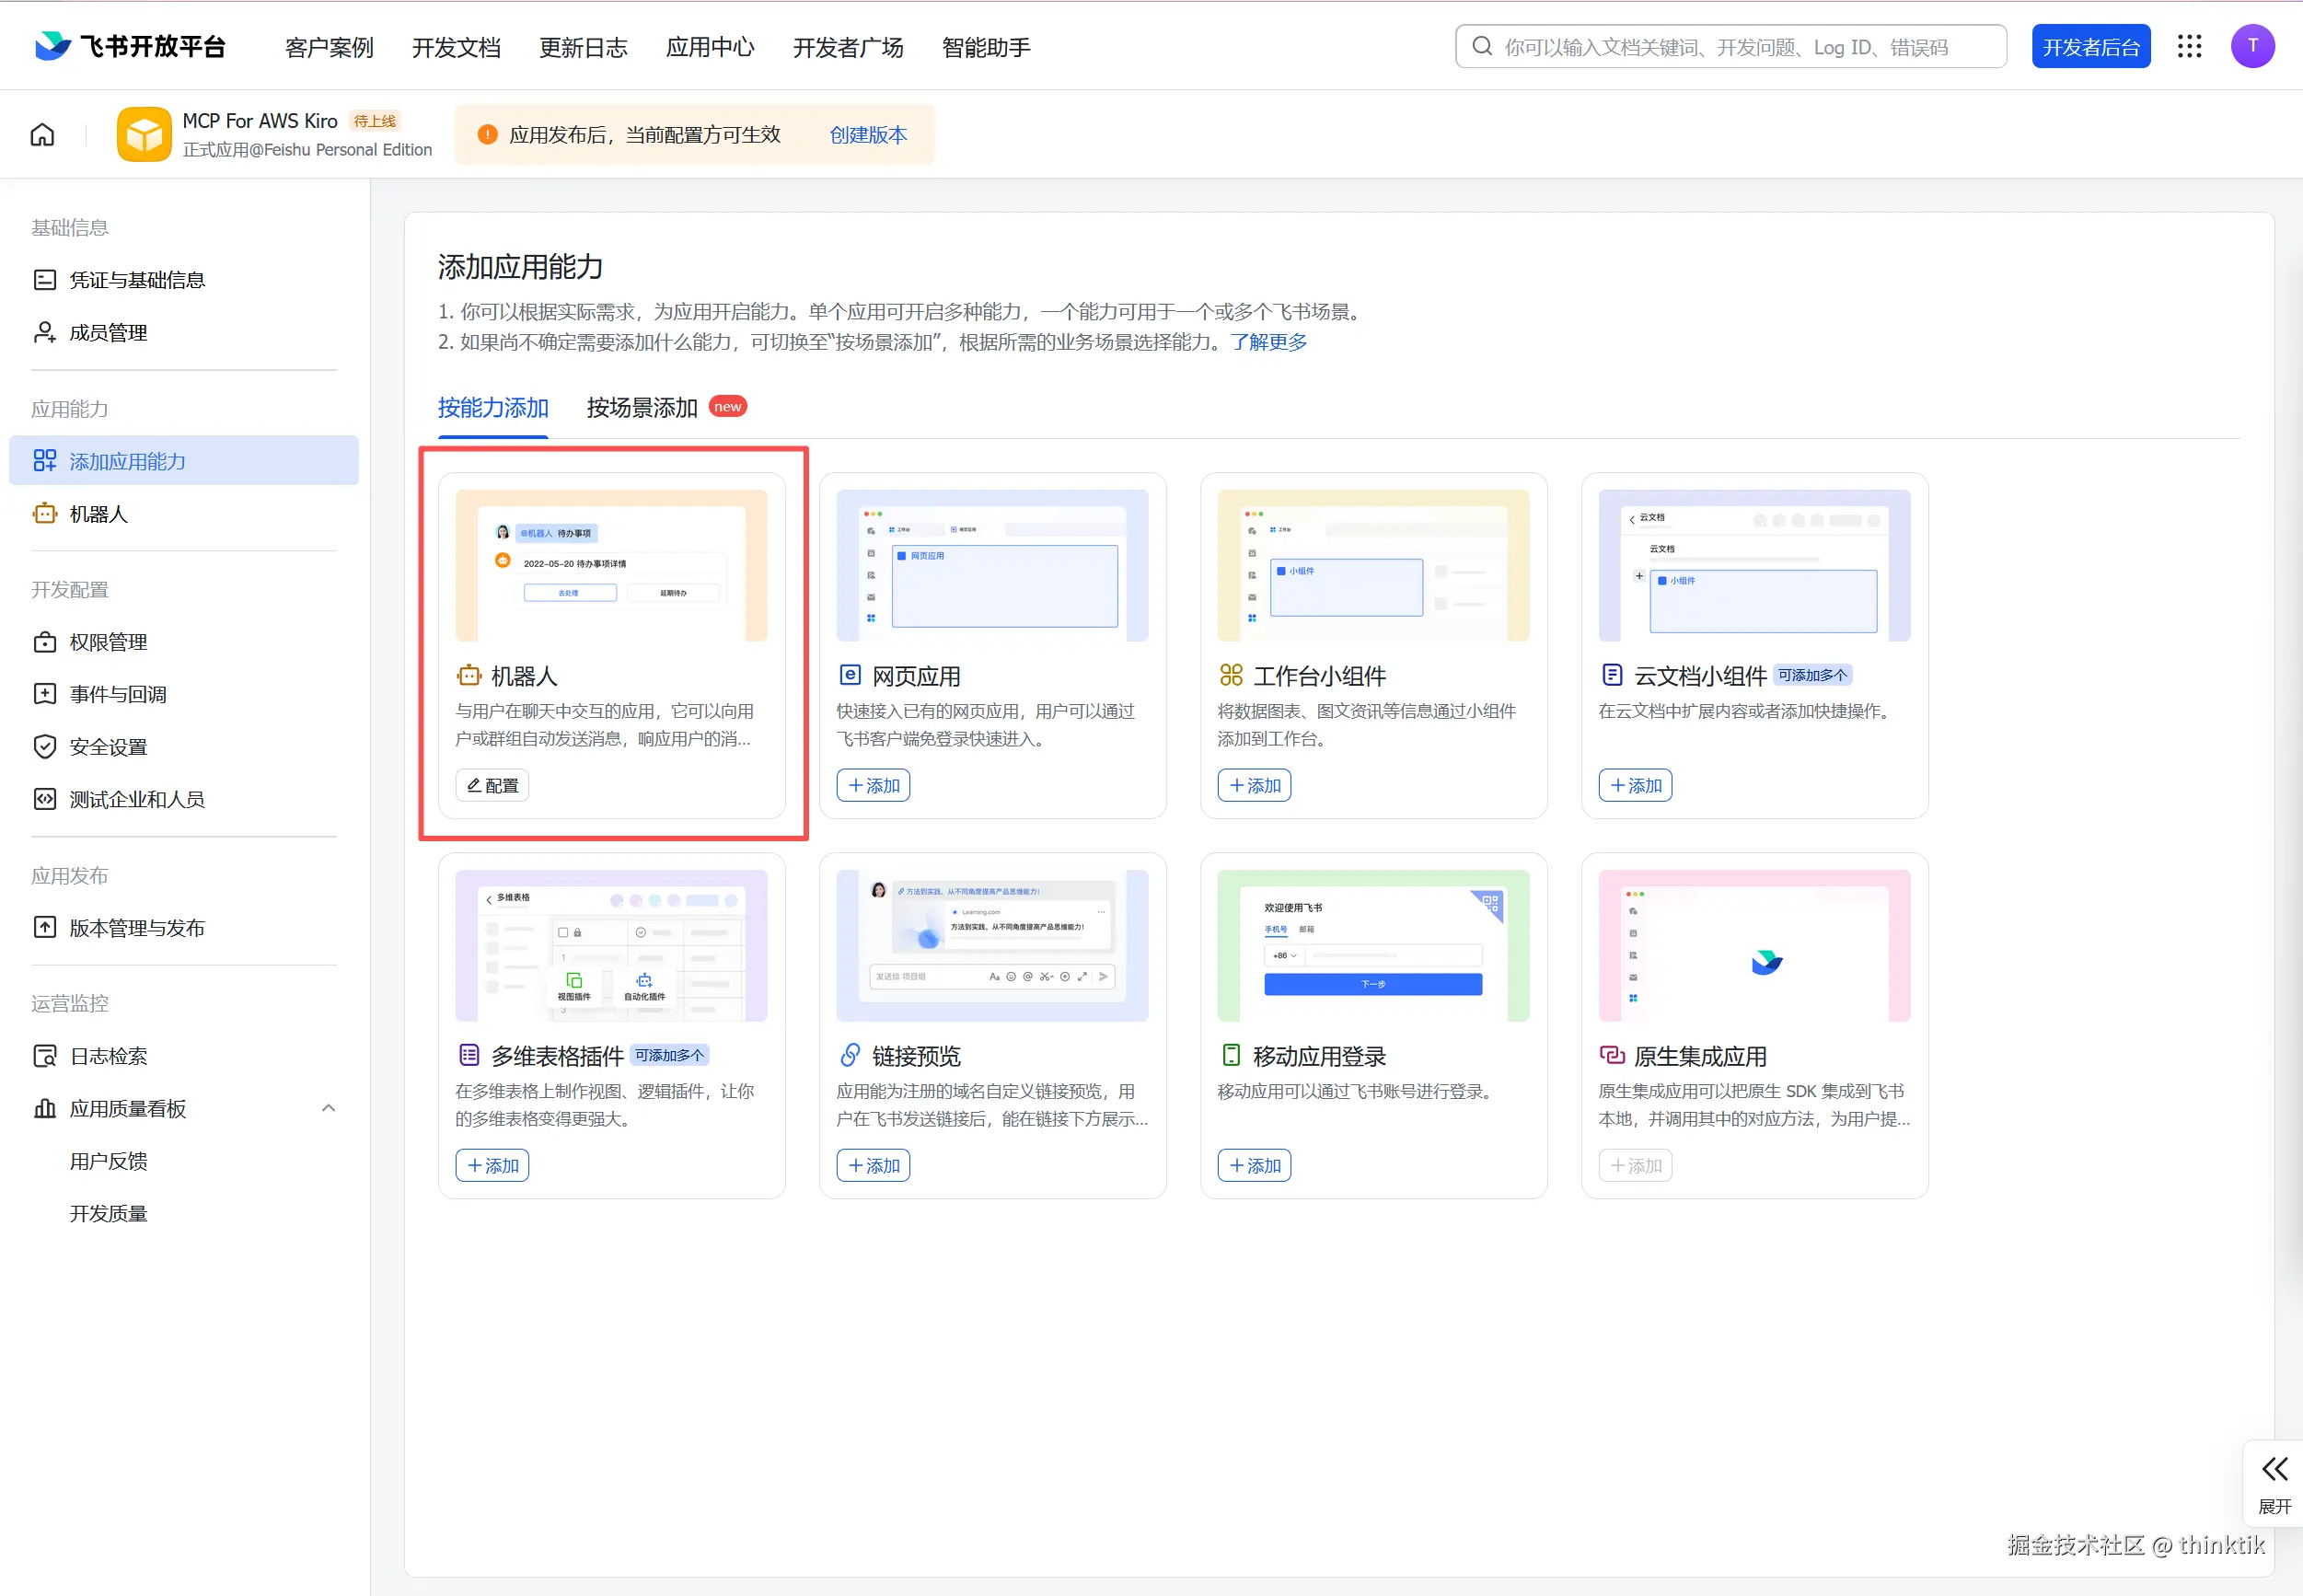The image size is (2303, 1596).
Task: Click 了解更多 link
Action: pos(1268,342)
